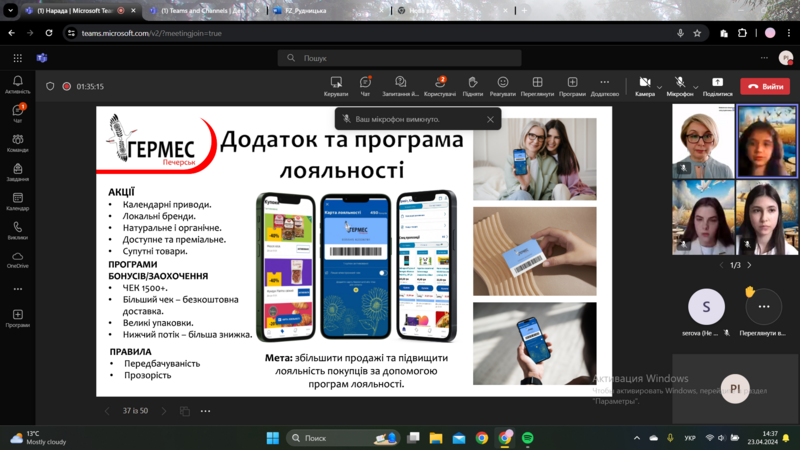This screenshot has height=450, width=800.
Task: Open the meeting Chat (Чат) panel
Action: point(365,86)
